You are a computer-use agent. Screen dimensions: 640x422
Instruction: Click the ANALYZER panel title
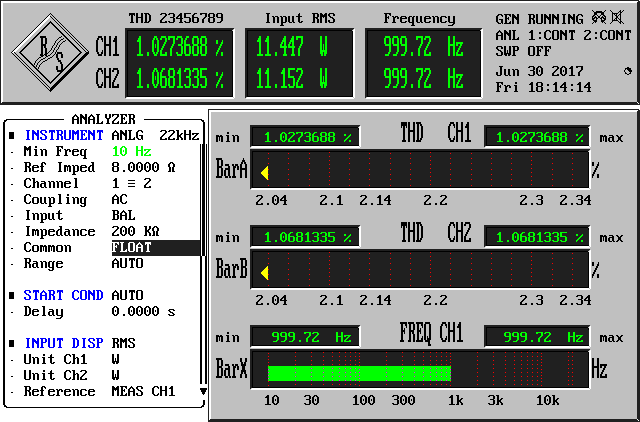pos(103,119)
